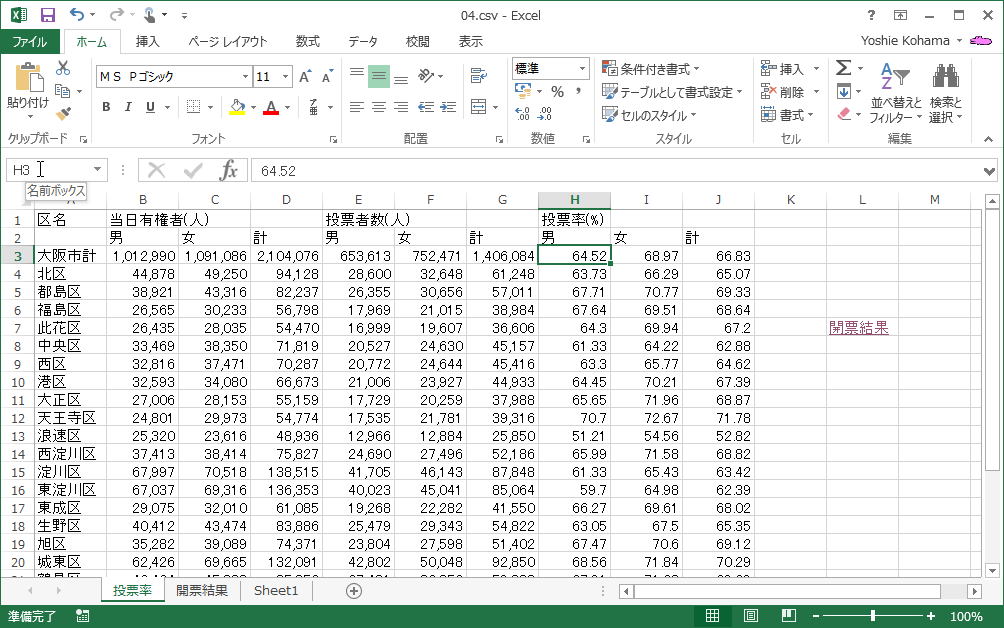
Task: Switch to the 開票結果 sheet tab
Action: [x=202, y=590]
